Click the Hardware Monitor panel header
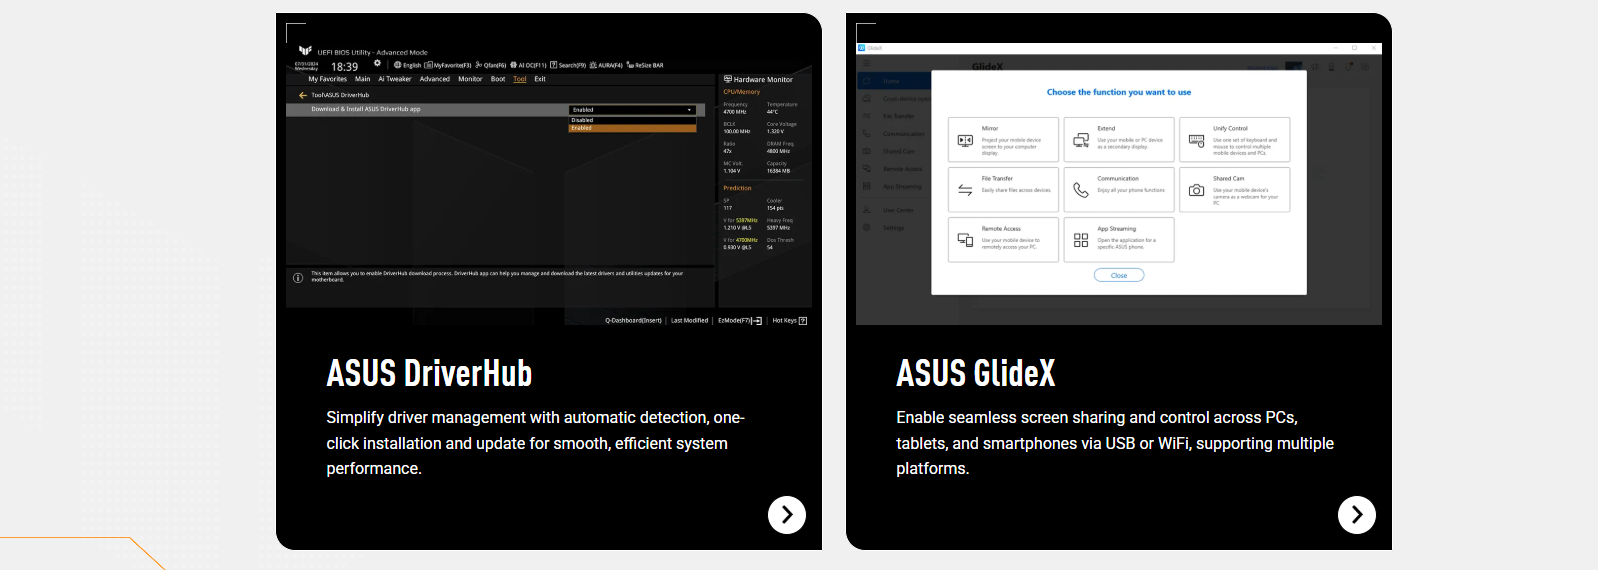The width and height of the screenshot is (1598, 570). 758,79
